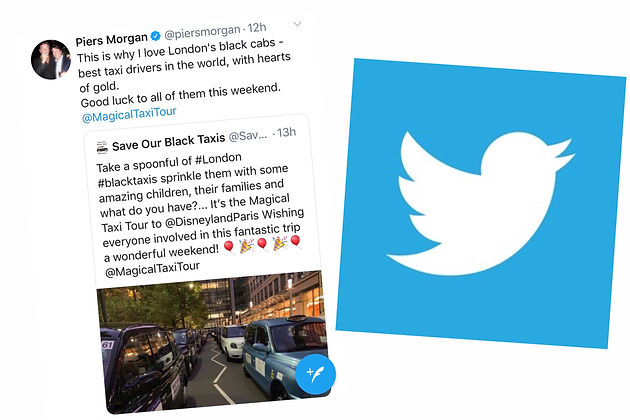
Task: Click the Save Our Black Taxis avatar icon
Action: [x=102, y=148]
